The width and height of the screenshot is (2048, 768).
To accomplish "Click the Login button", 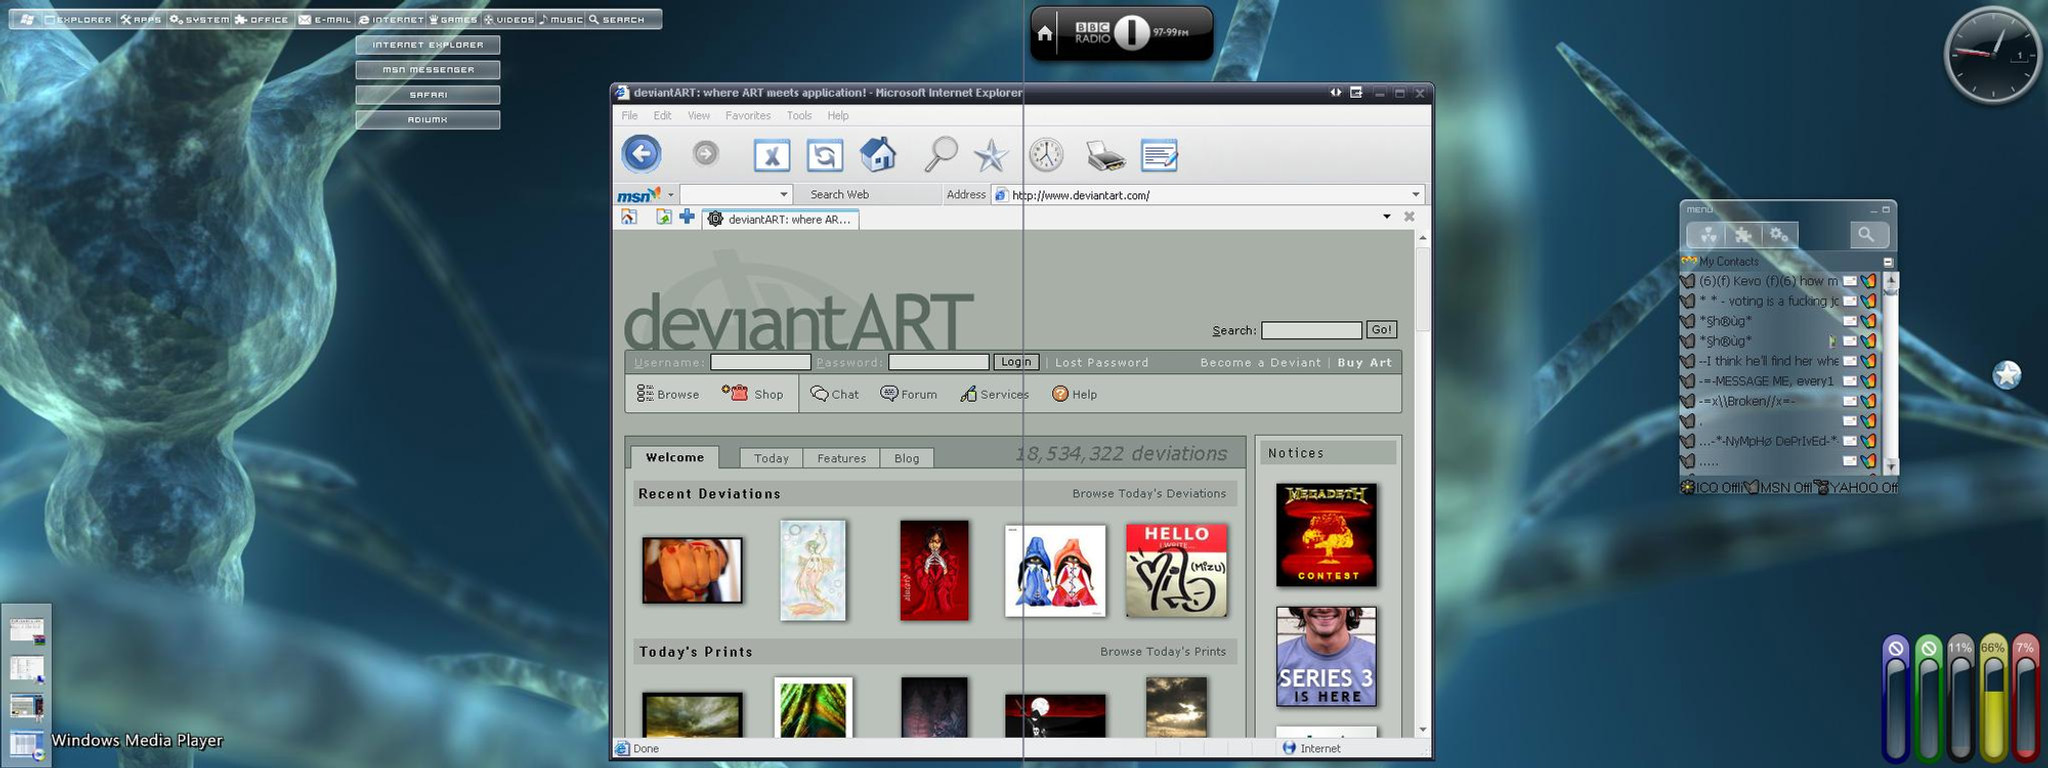I will [x=1016, y=362].
